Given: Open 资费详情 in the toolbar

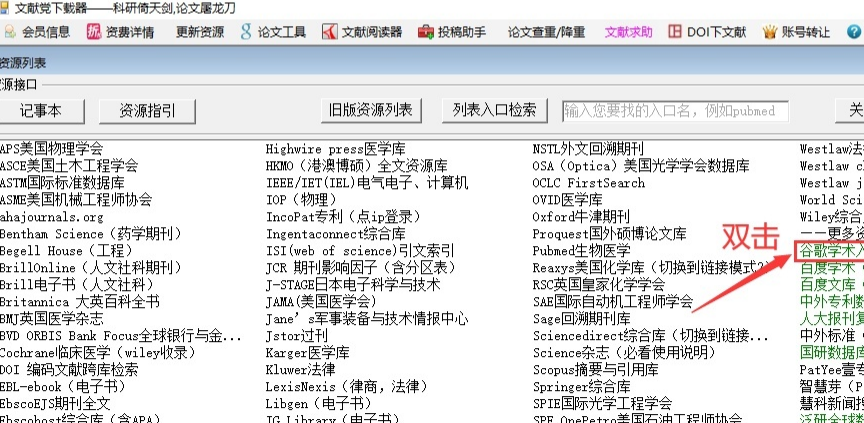Looking at the screenshot, I should click(x=129, y=32).
